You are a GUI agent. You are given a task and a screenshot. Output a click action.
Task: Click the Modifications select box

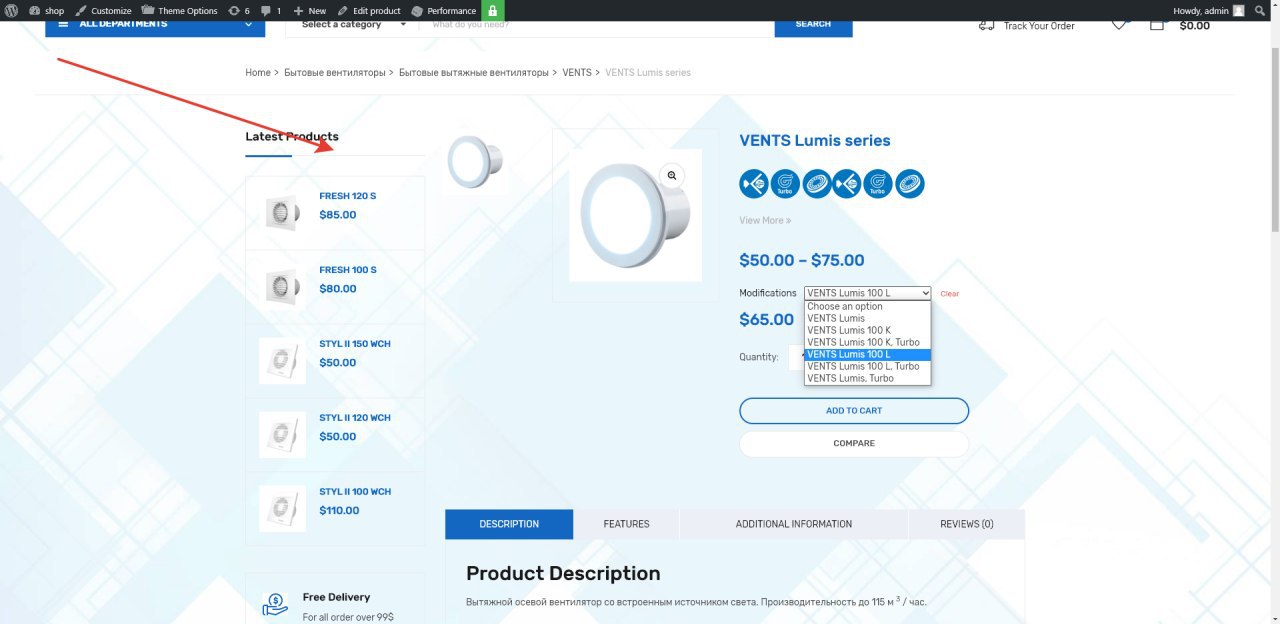(868, 293)
